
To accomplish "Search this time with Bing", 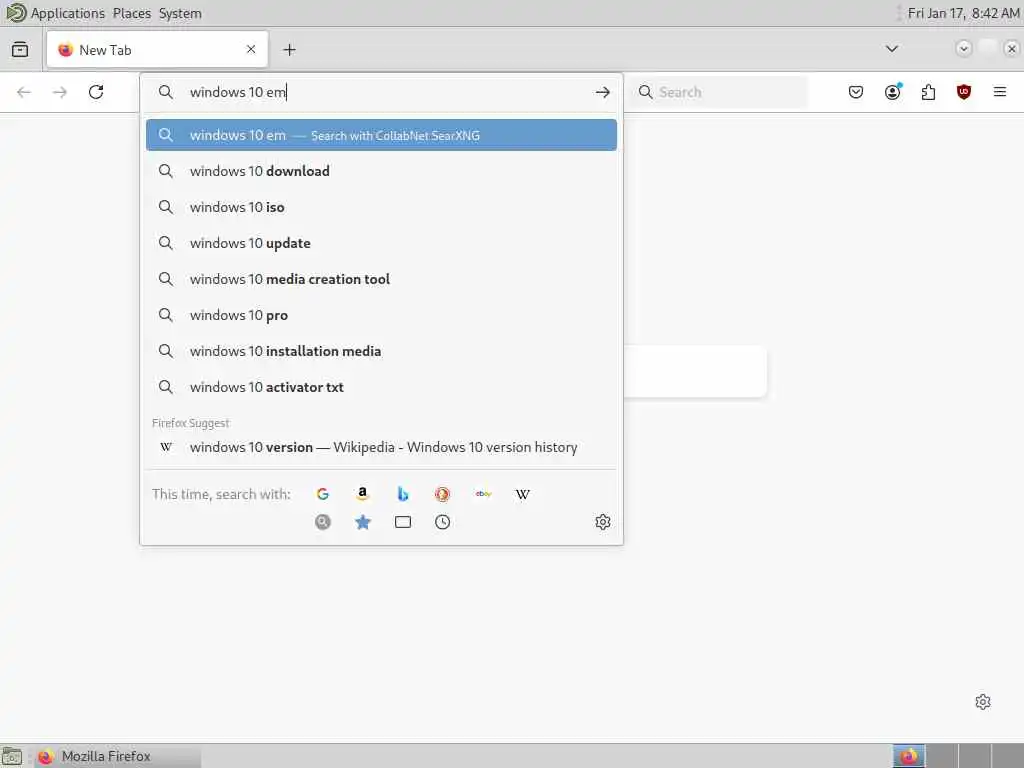I will [403, 494].
